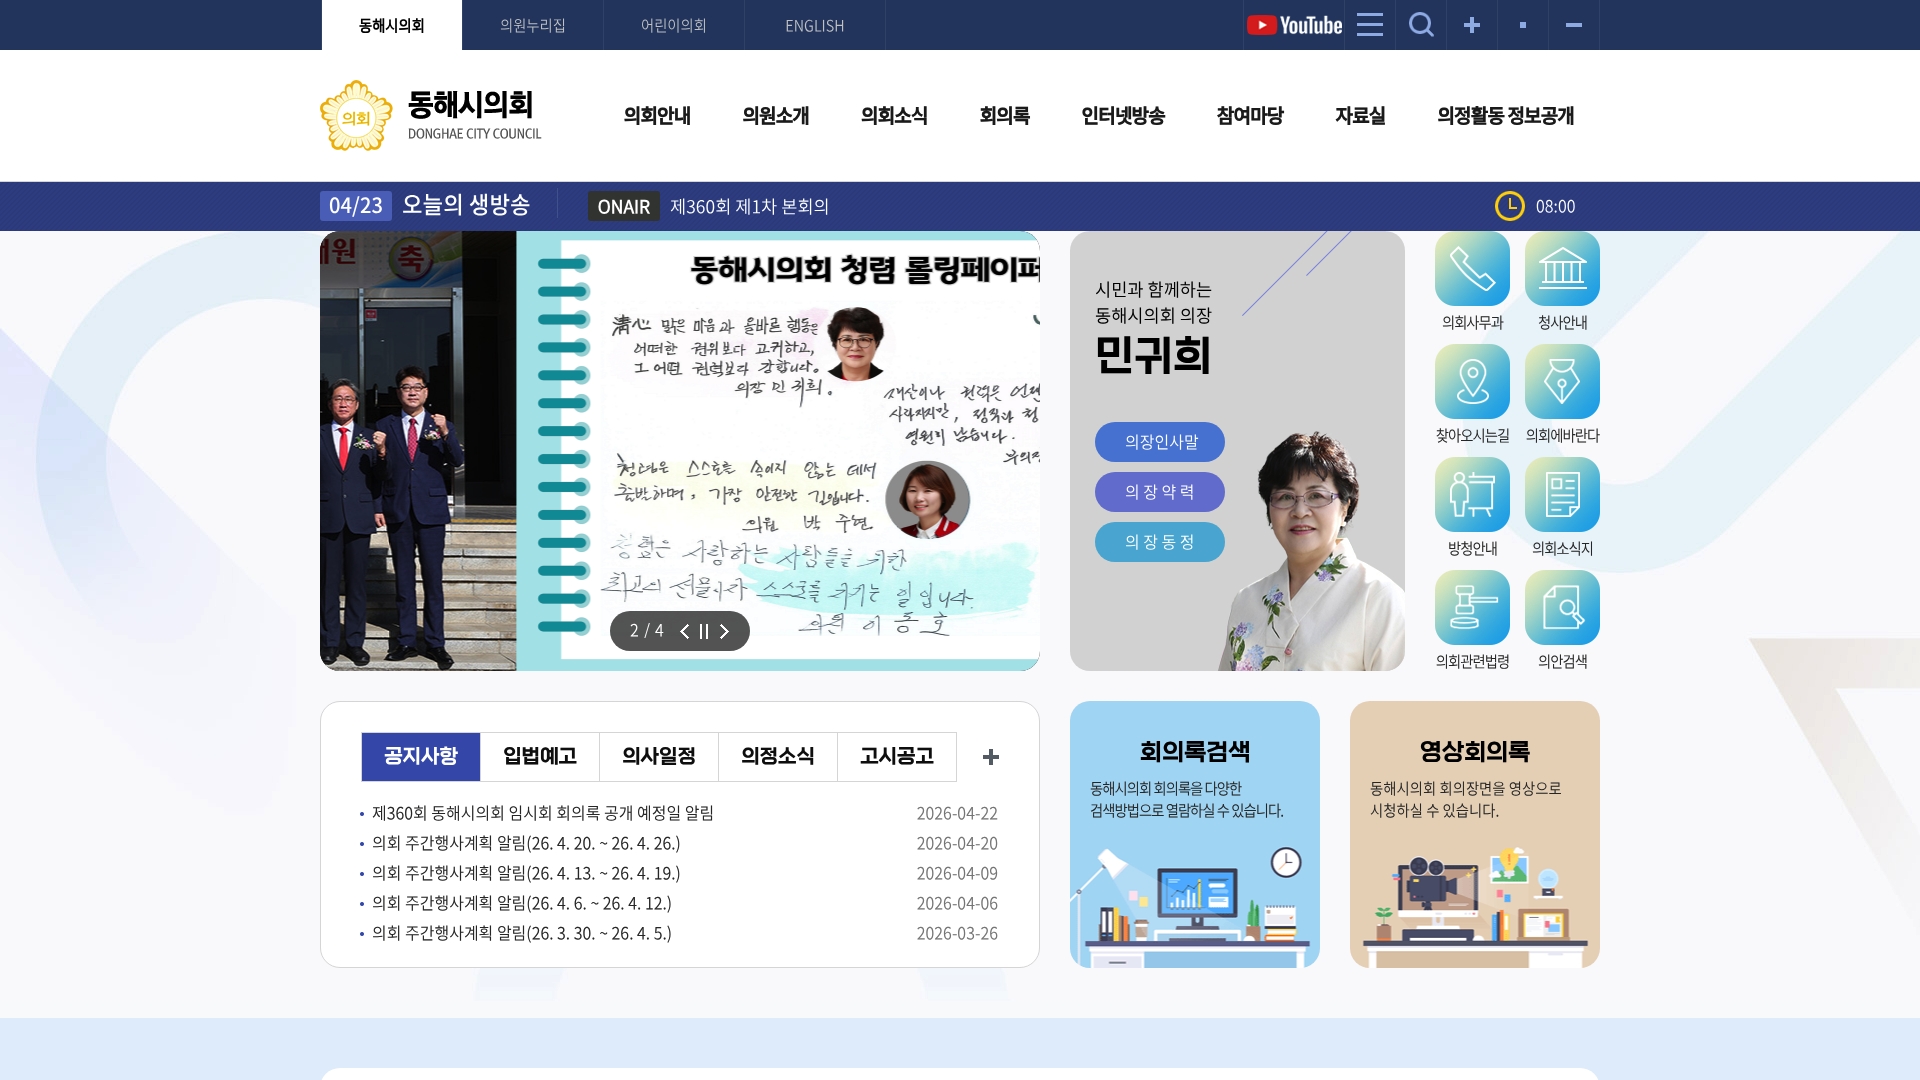This screenshot has height=1080, width=1920.
Task: Open the 의원소개 main menu
Action: [776, 116]
